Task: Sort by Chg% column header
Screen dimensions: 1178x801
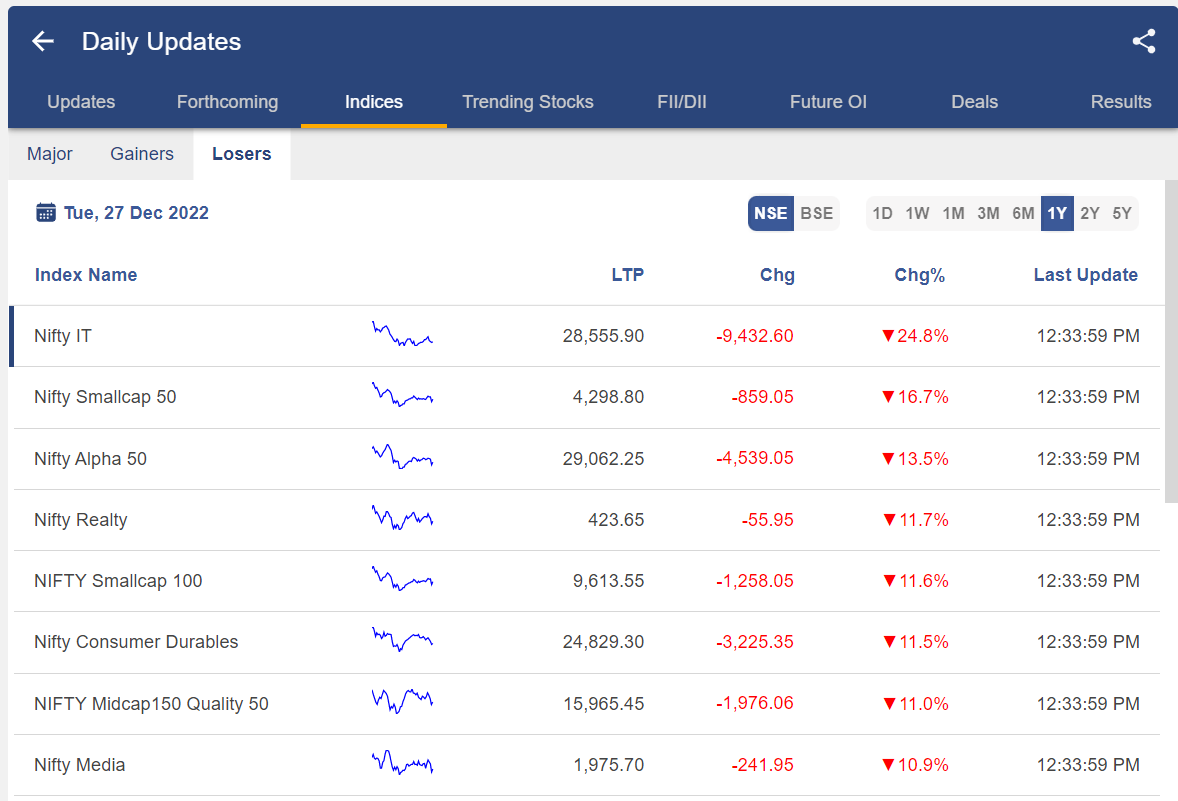Action: tap(919, 275)
